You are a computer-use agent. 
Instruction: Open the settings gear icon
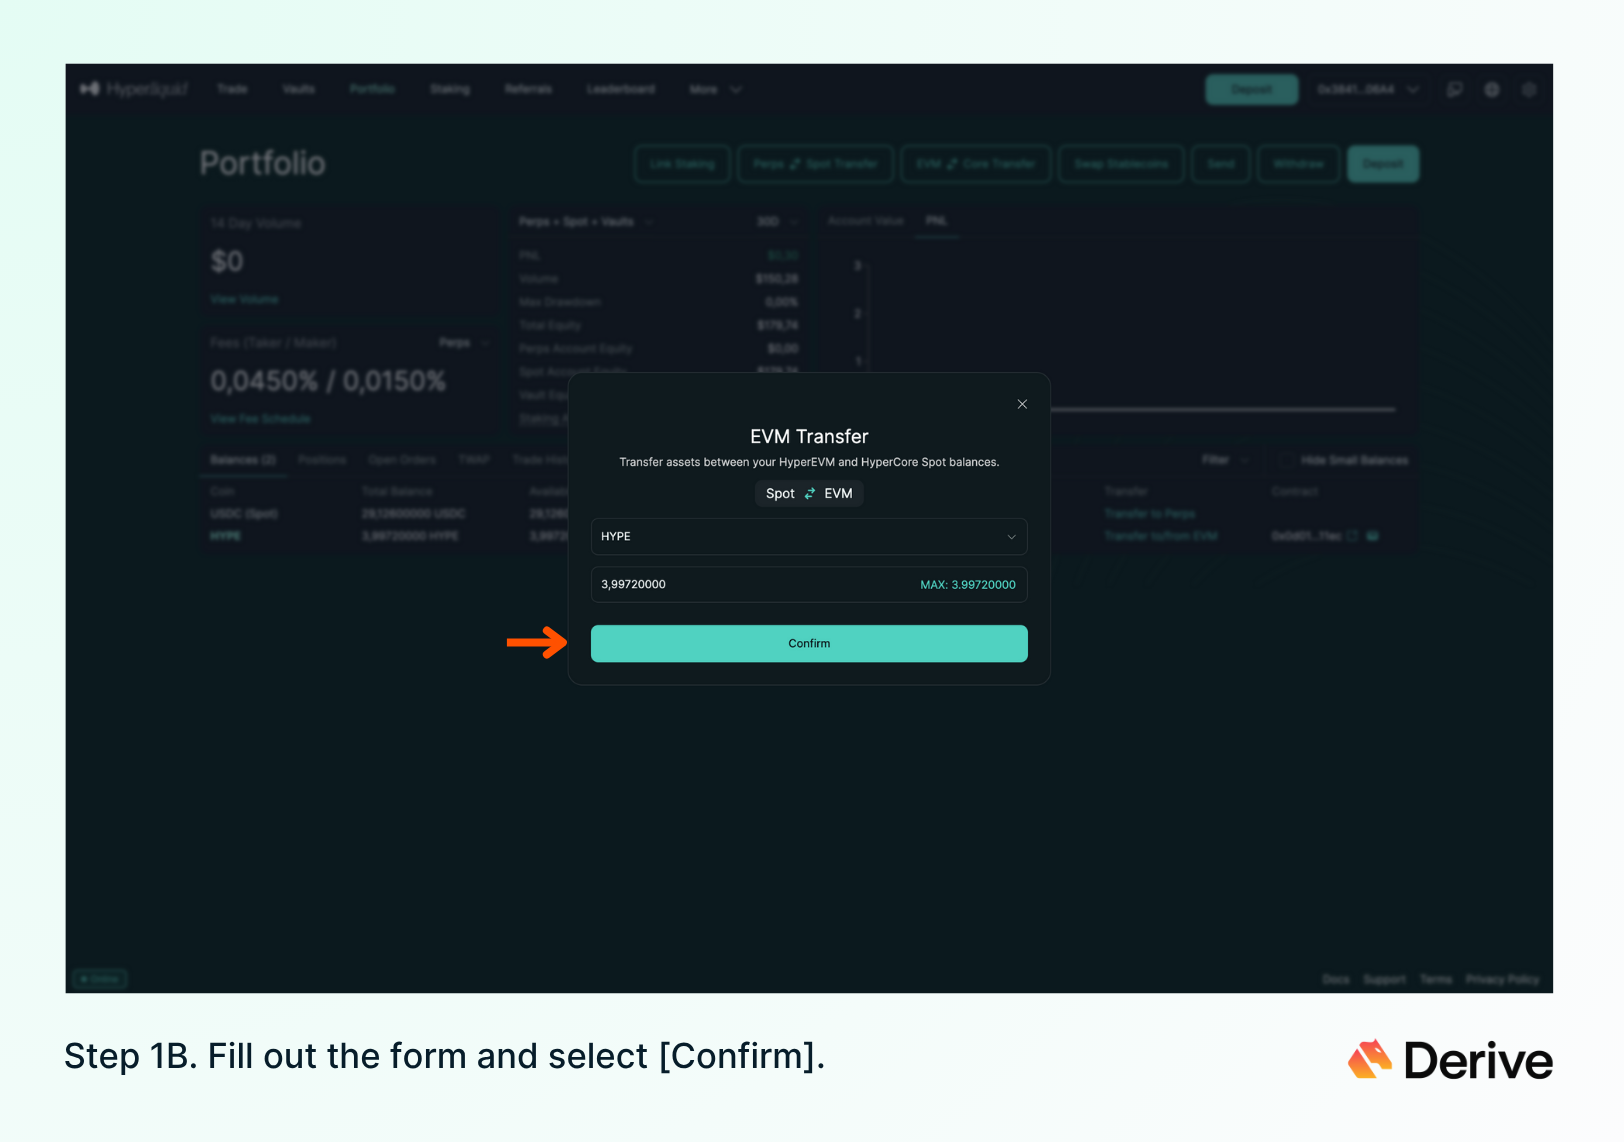pyautogui.click(x=1529, y=89)
